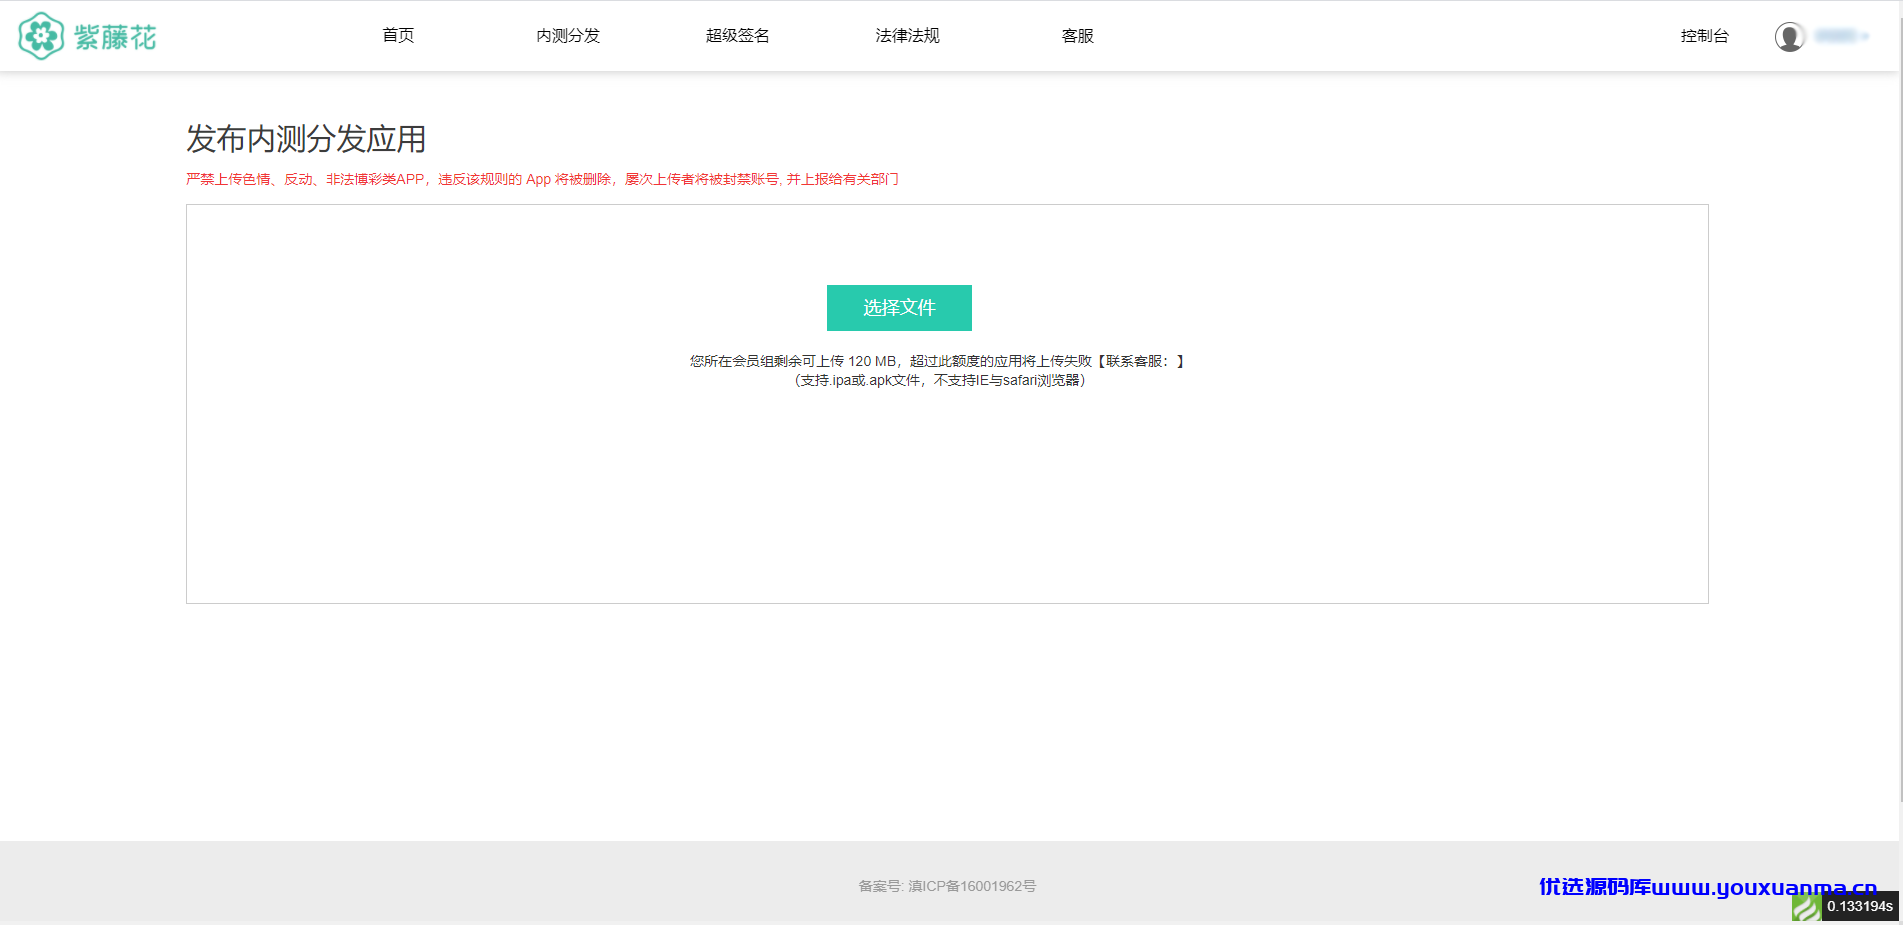This screenshot has width=1903, height=925.
Task: Select 法律法规 in the top menu
Action: (x=908, y=36)
